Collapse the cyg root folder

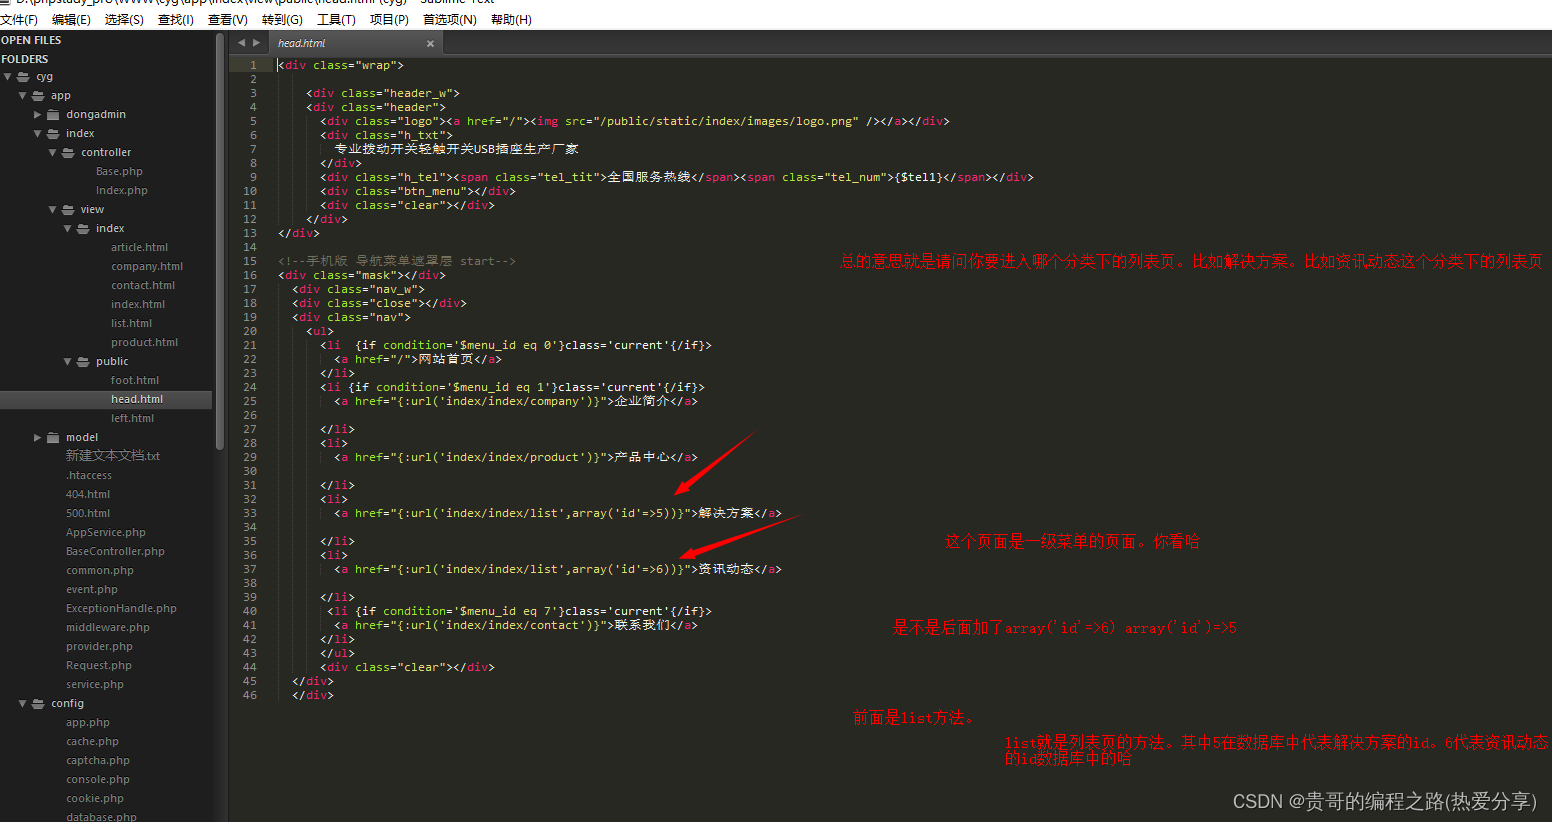tap(8, 77)
